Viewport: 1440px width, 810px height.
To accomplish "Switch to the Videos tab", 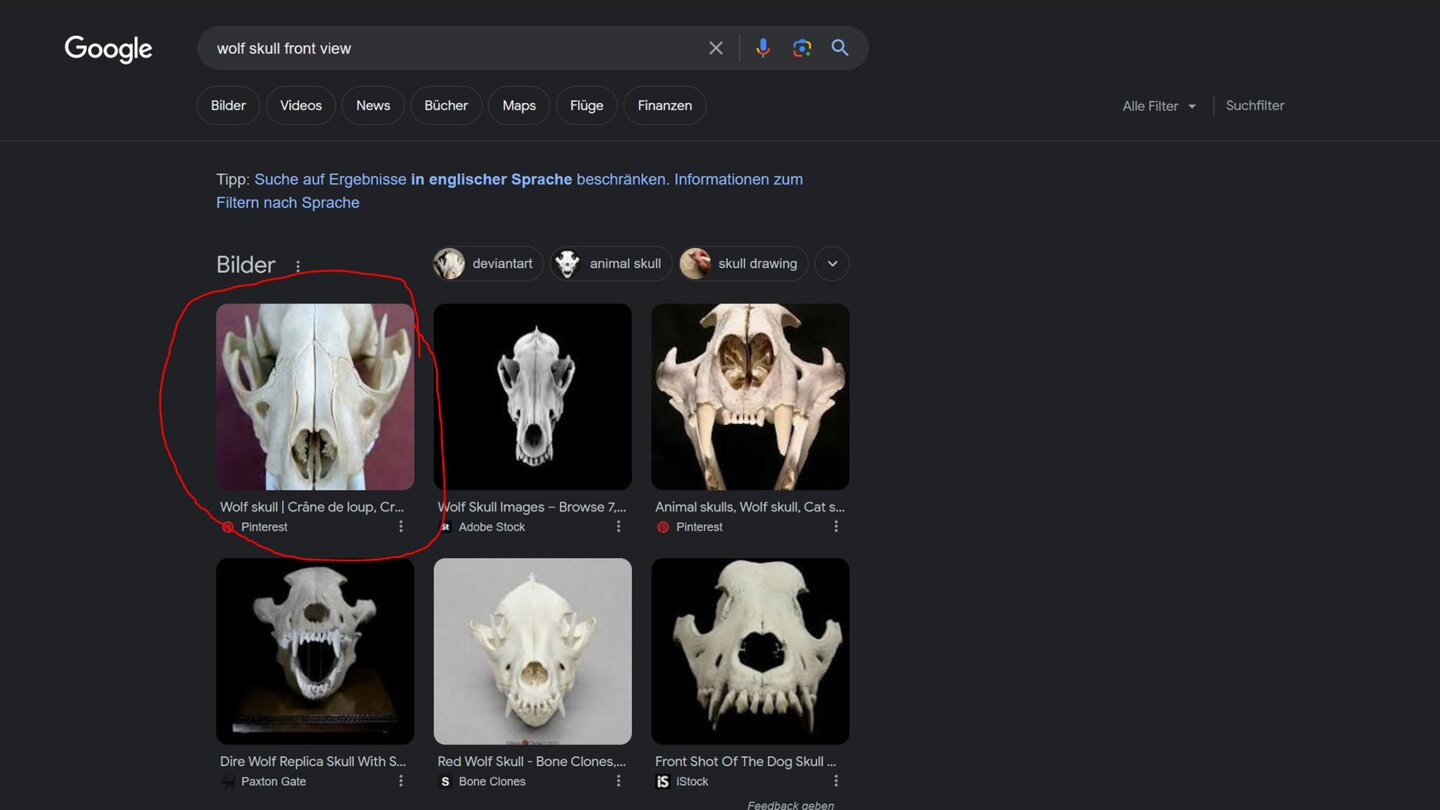I will pyautogui.click(x=301, y=105).
